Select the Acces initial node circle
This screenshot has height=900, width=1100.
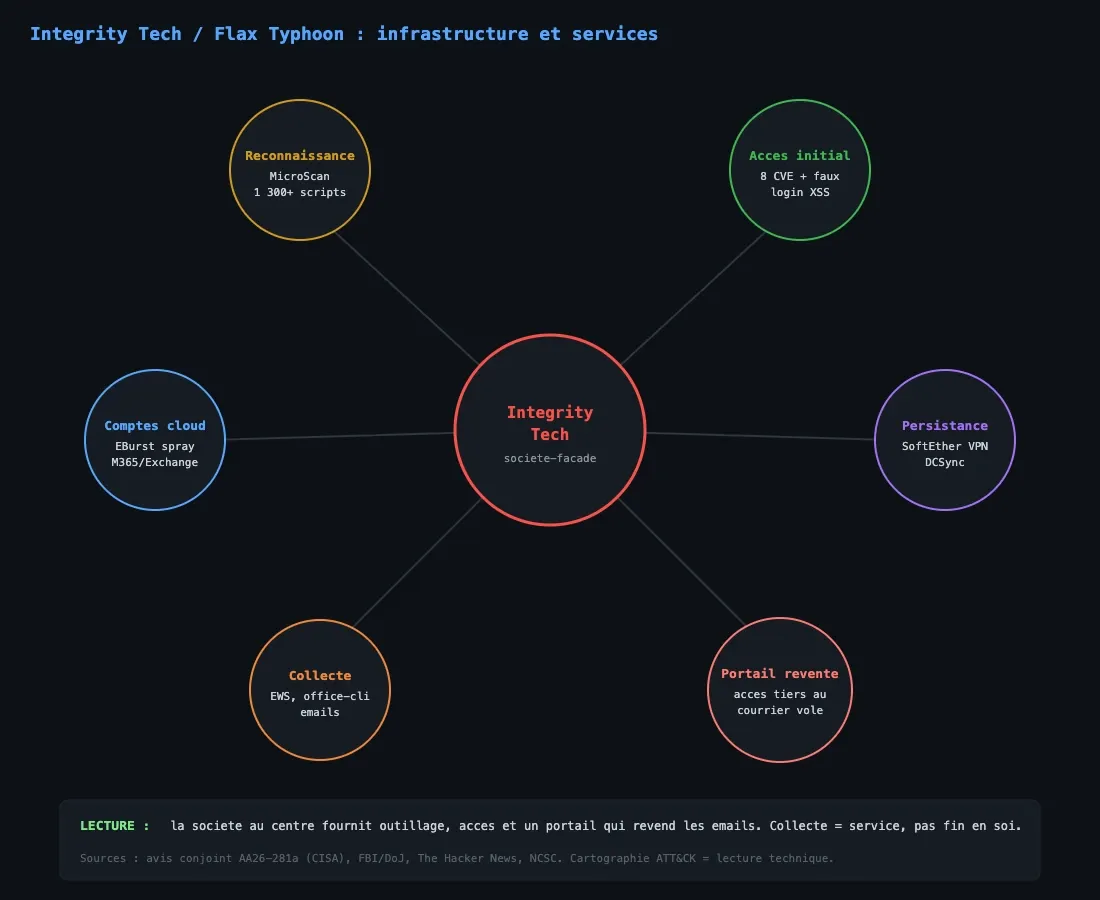800,170
